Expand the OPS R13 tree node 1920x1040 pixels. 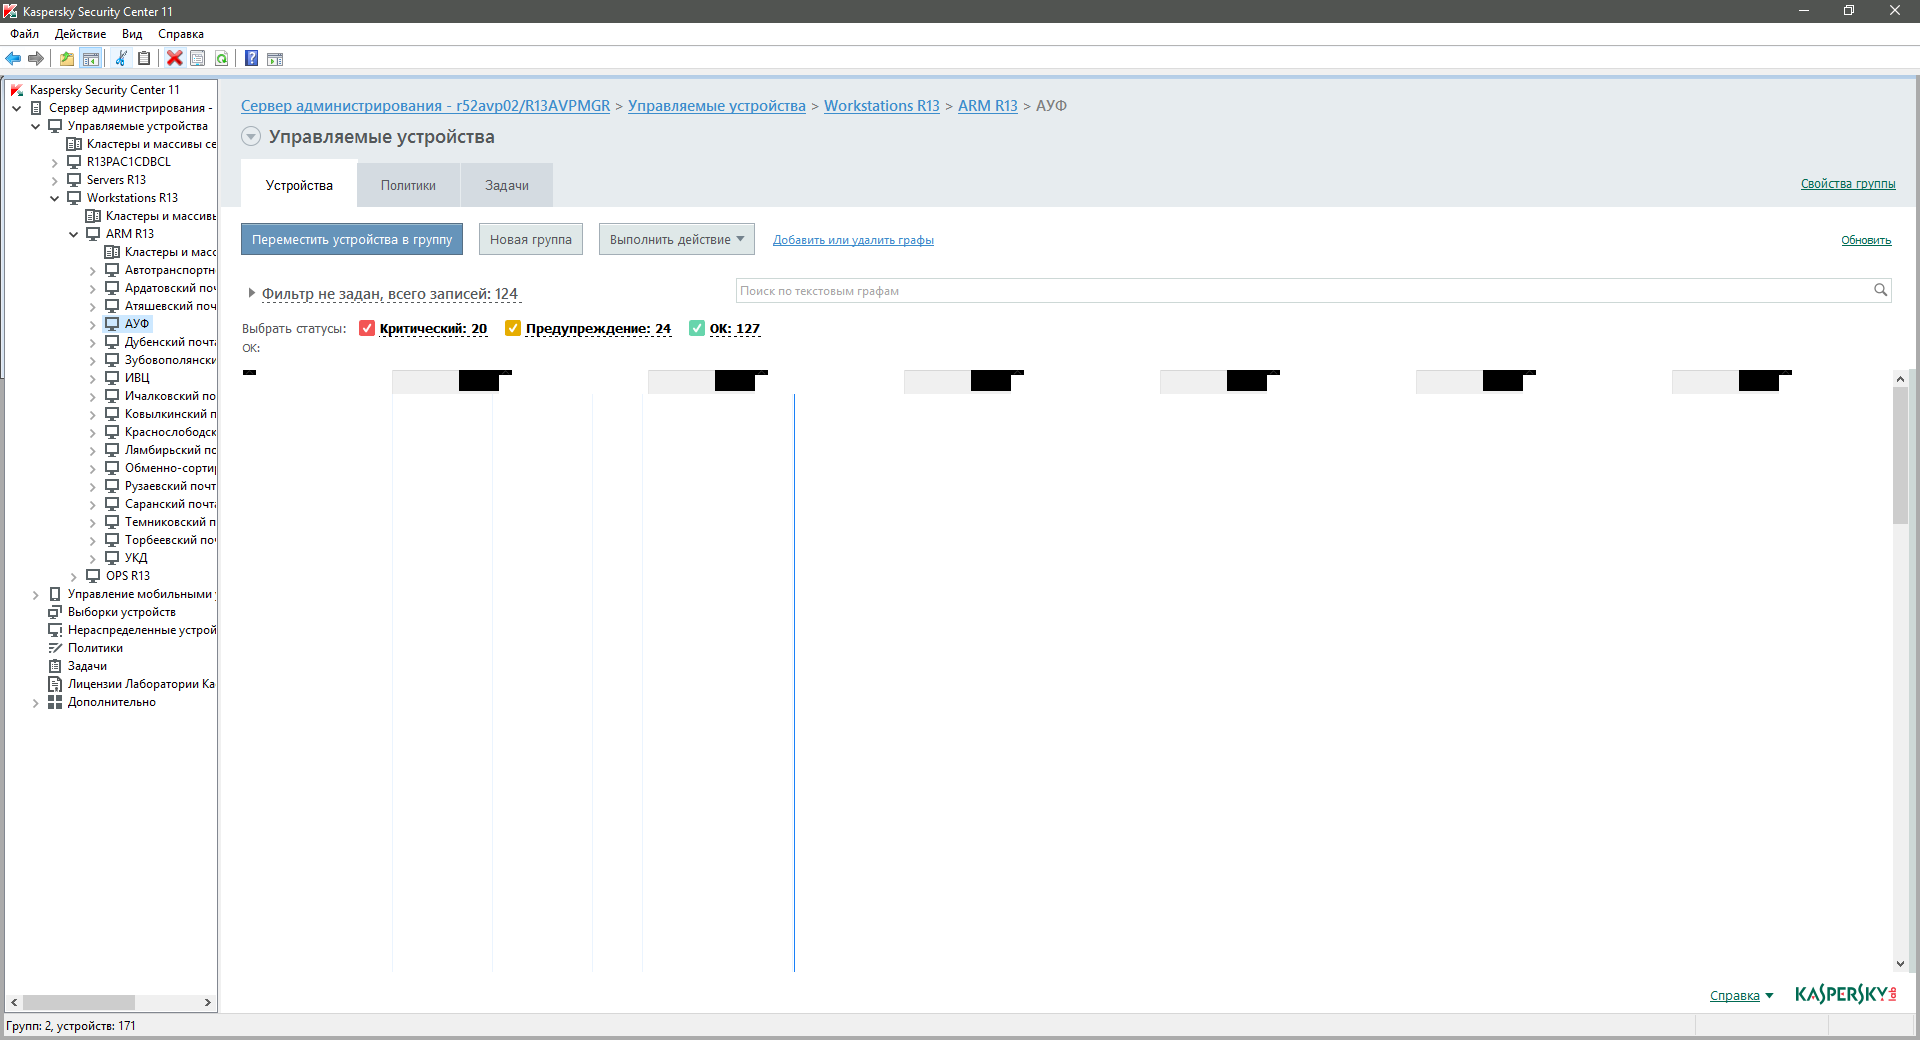pyautogui.click(x=74, y=576)
